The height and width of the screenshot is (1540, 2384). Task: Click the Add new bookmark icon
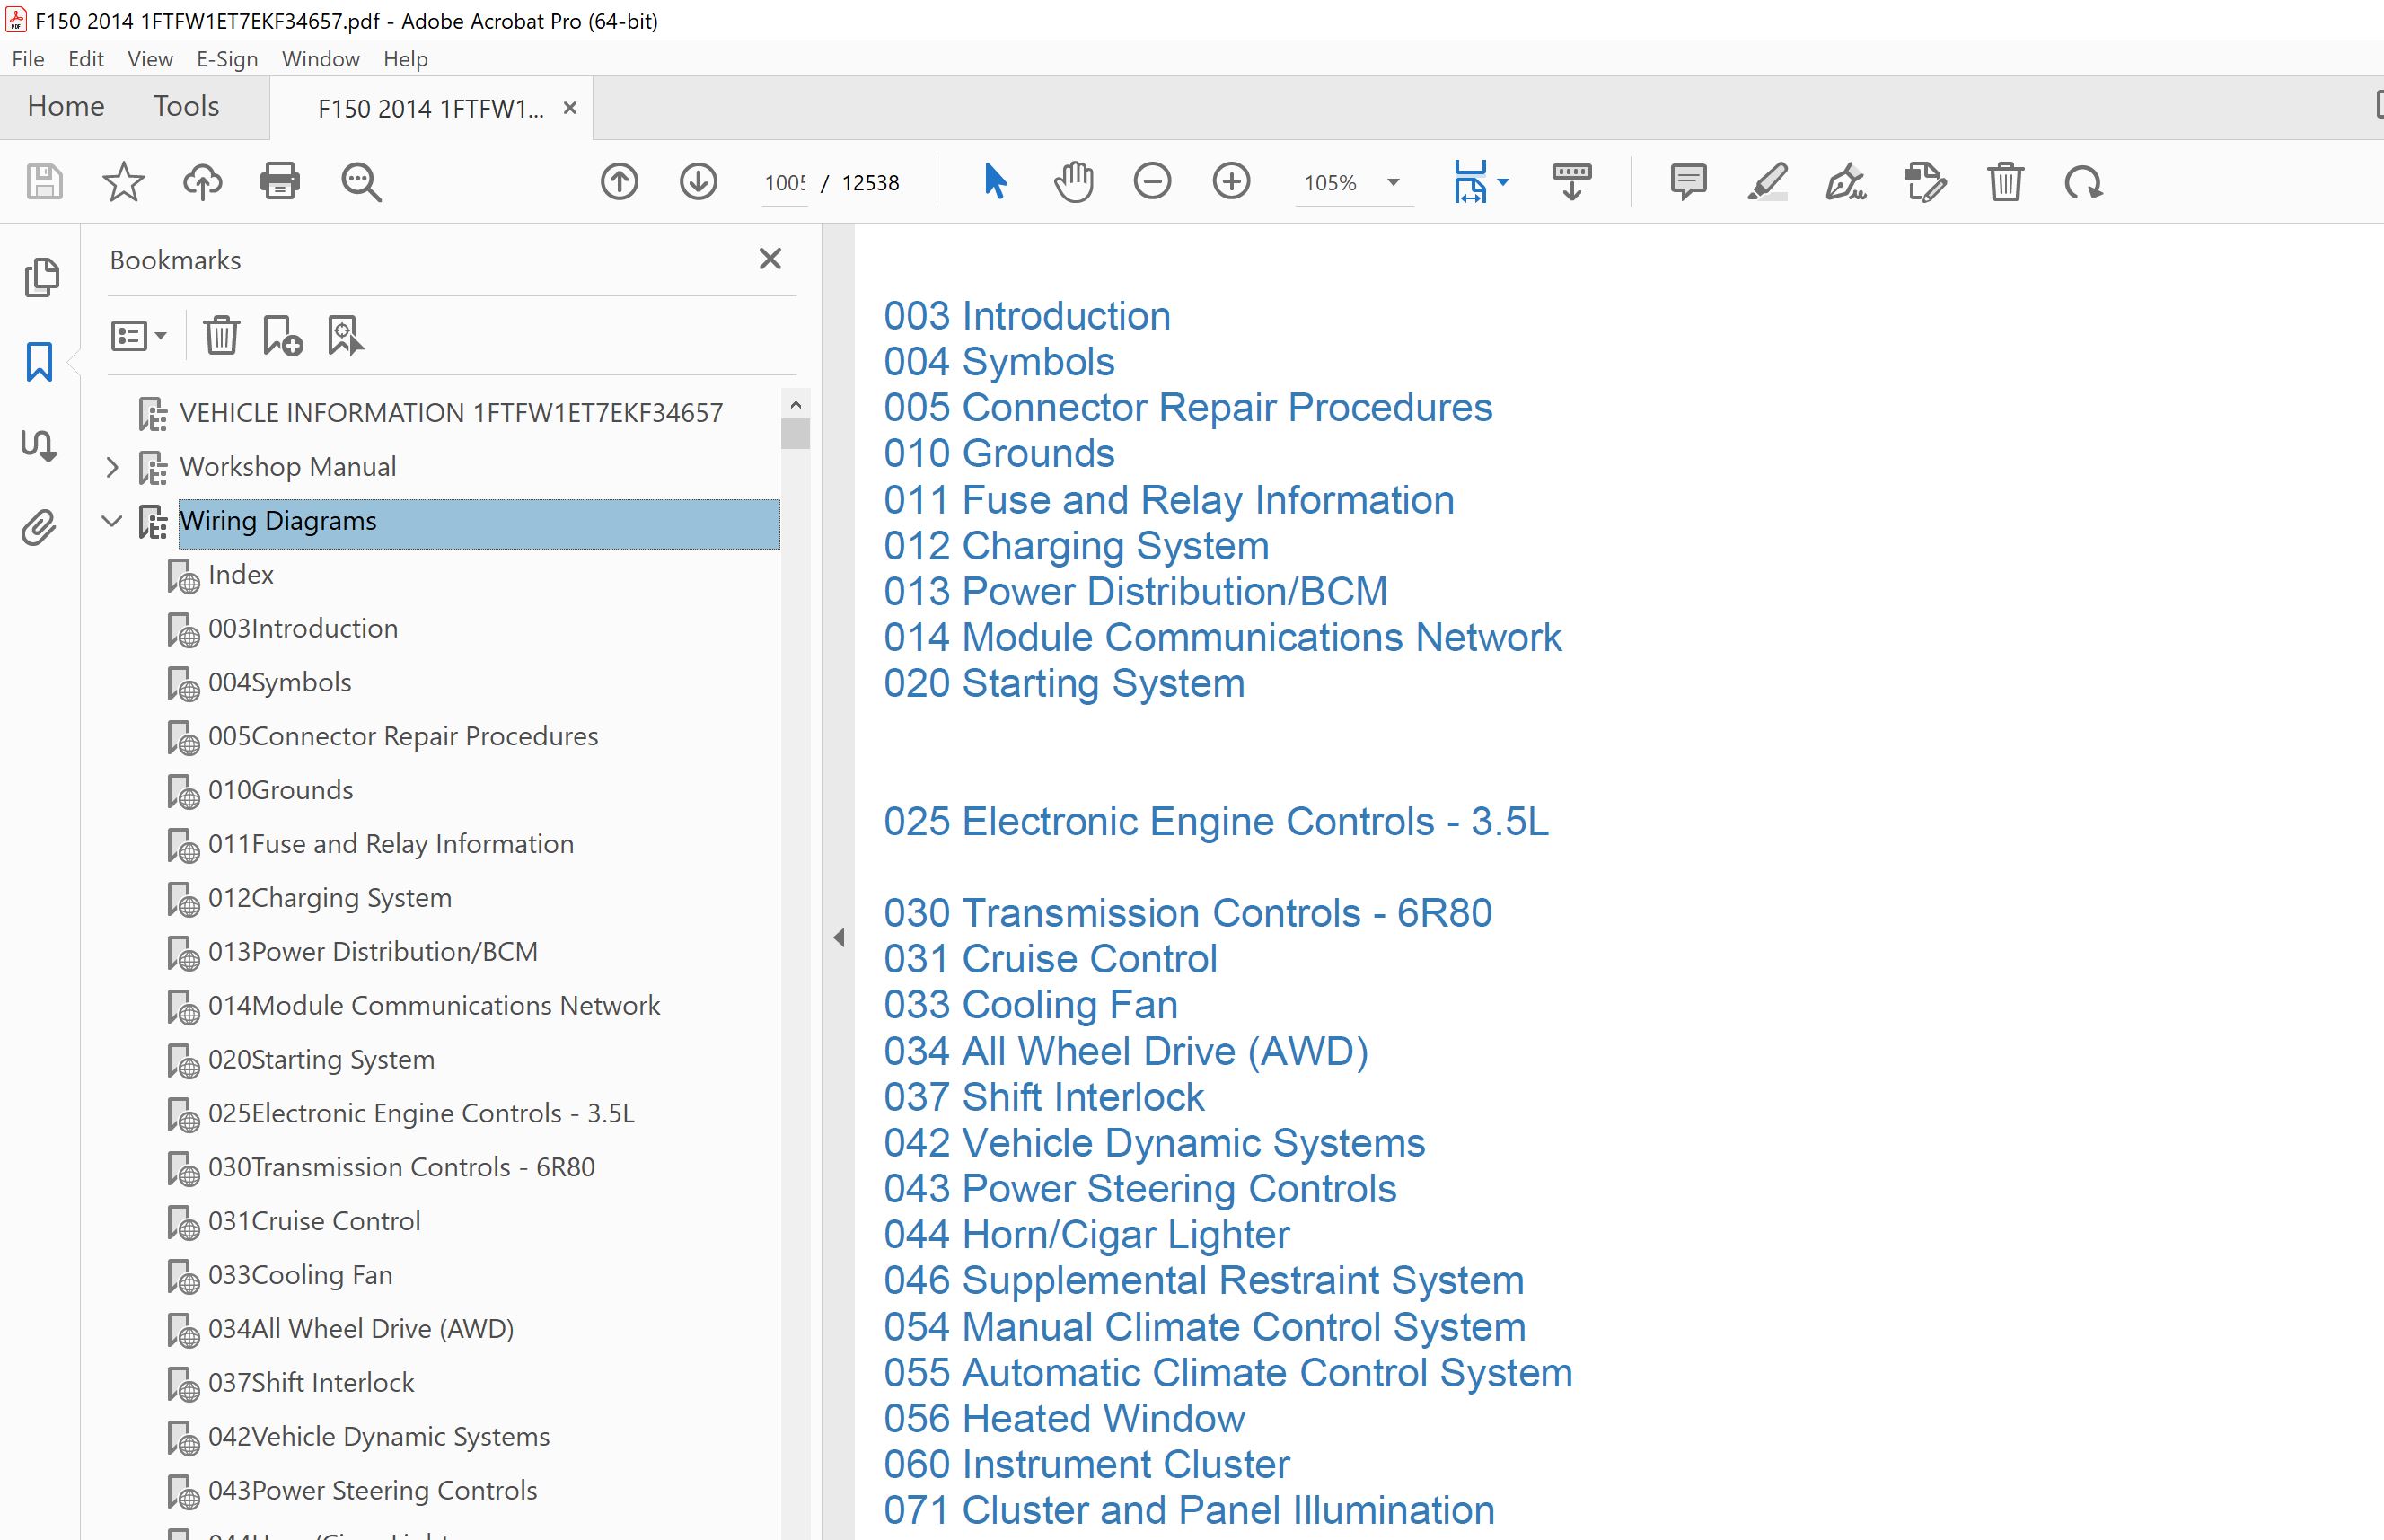pos(282,336)
